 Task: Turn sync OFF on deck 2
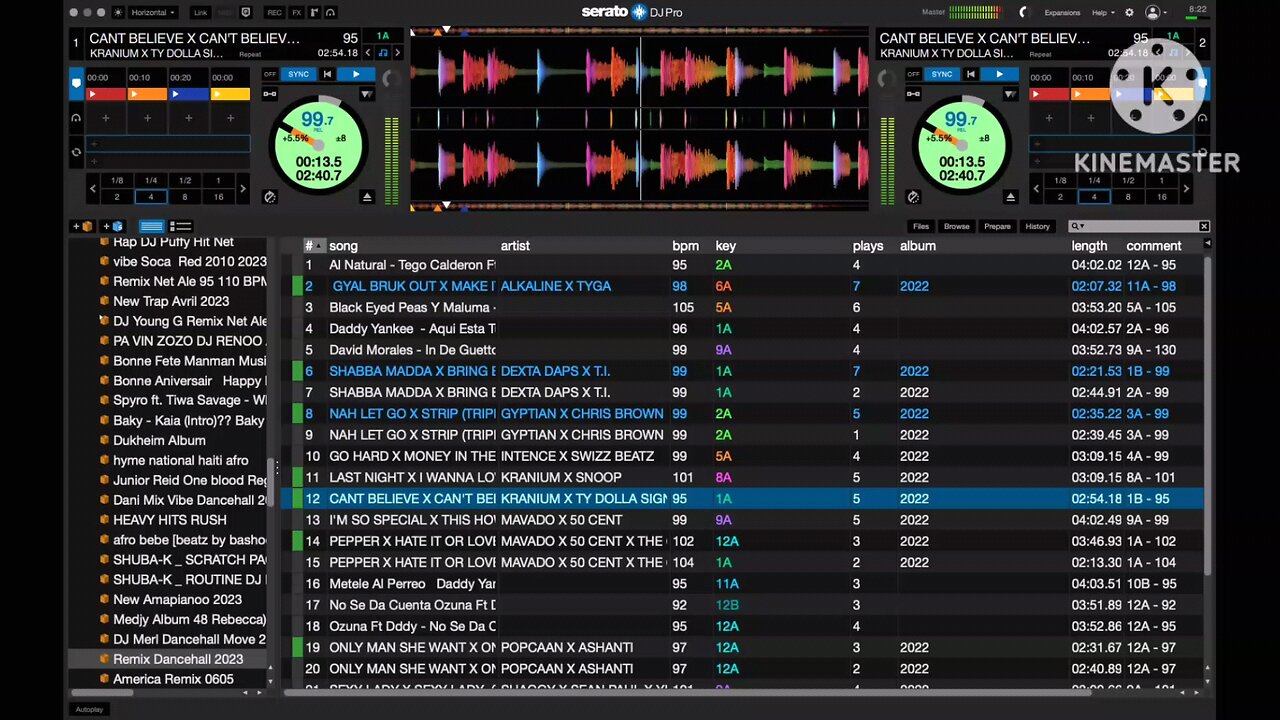(913, 74)
